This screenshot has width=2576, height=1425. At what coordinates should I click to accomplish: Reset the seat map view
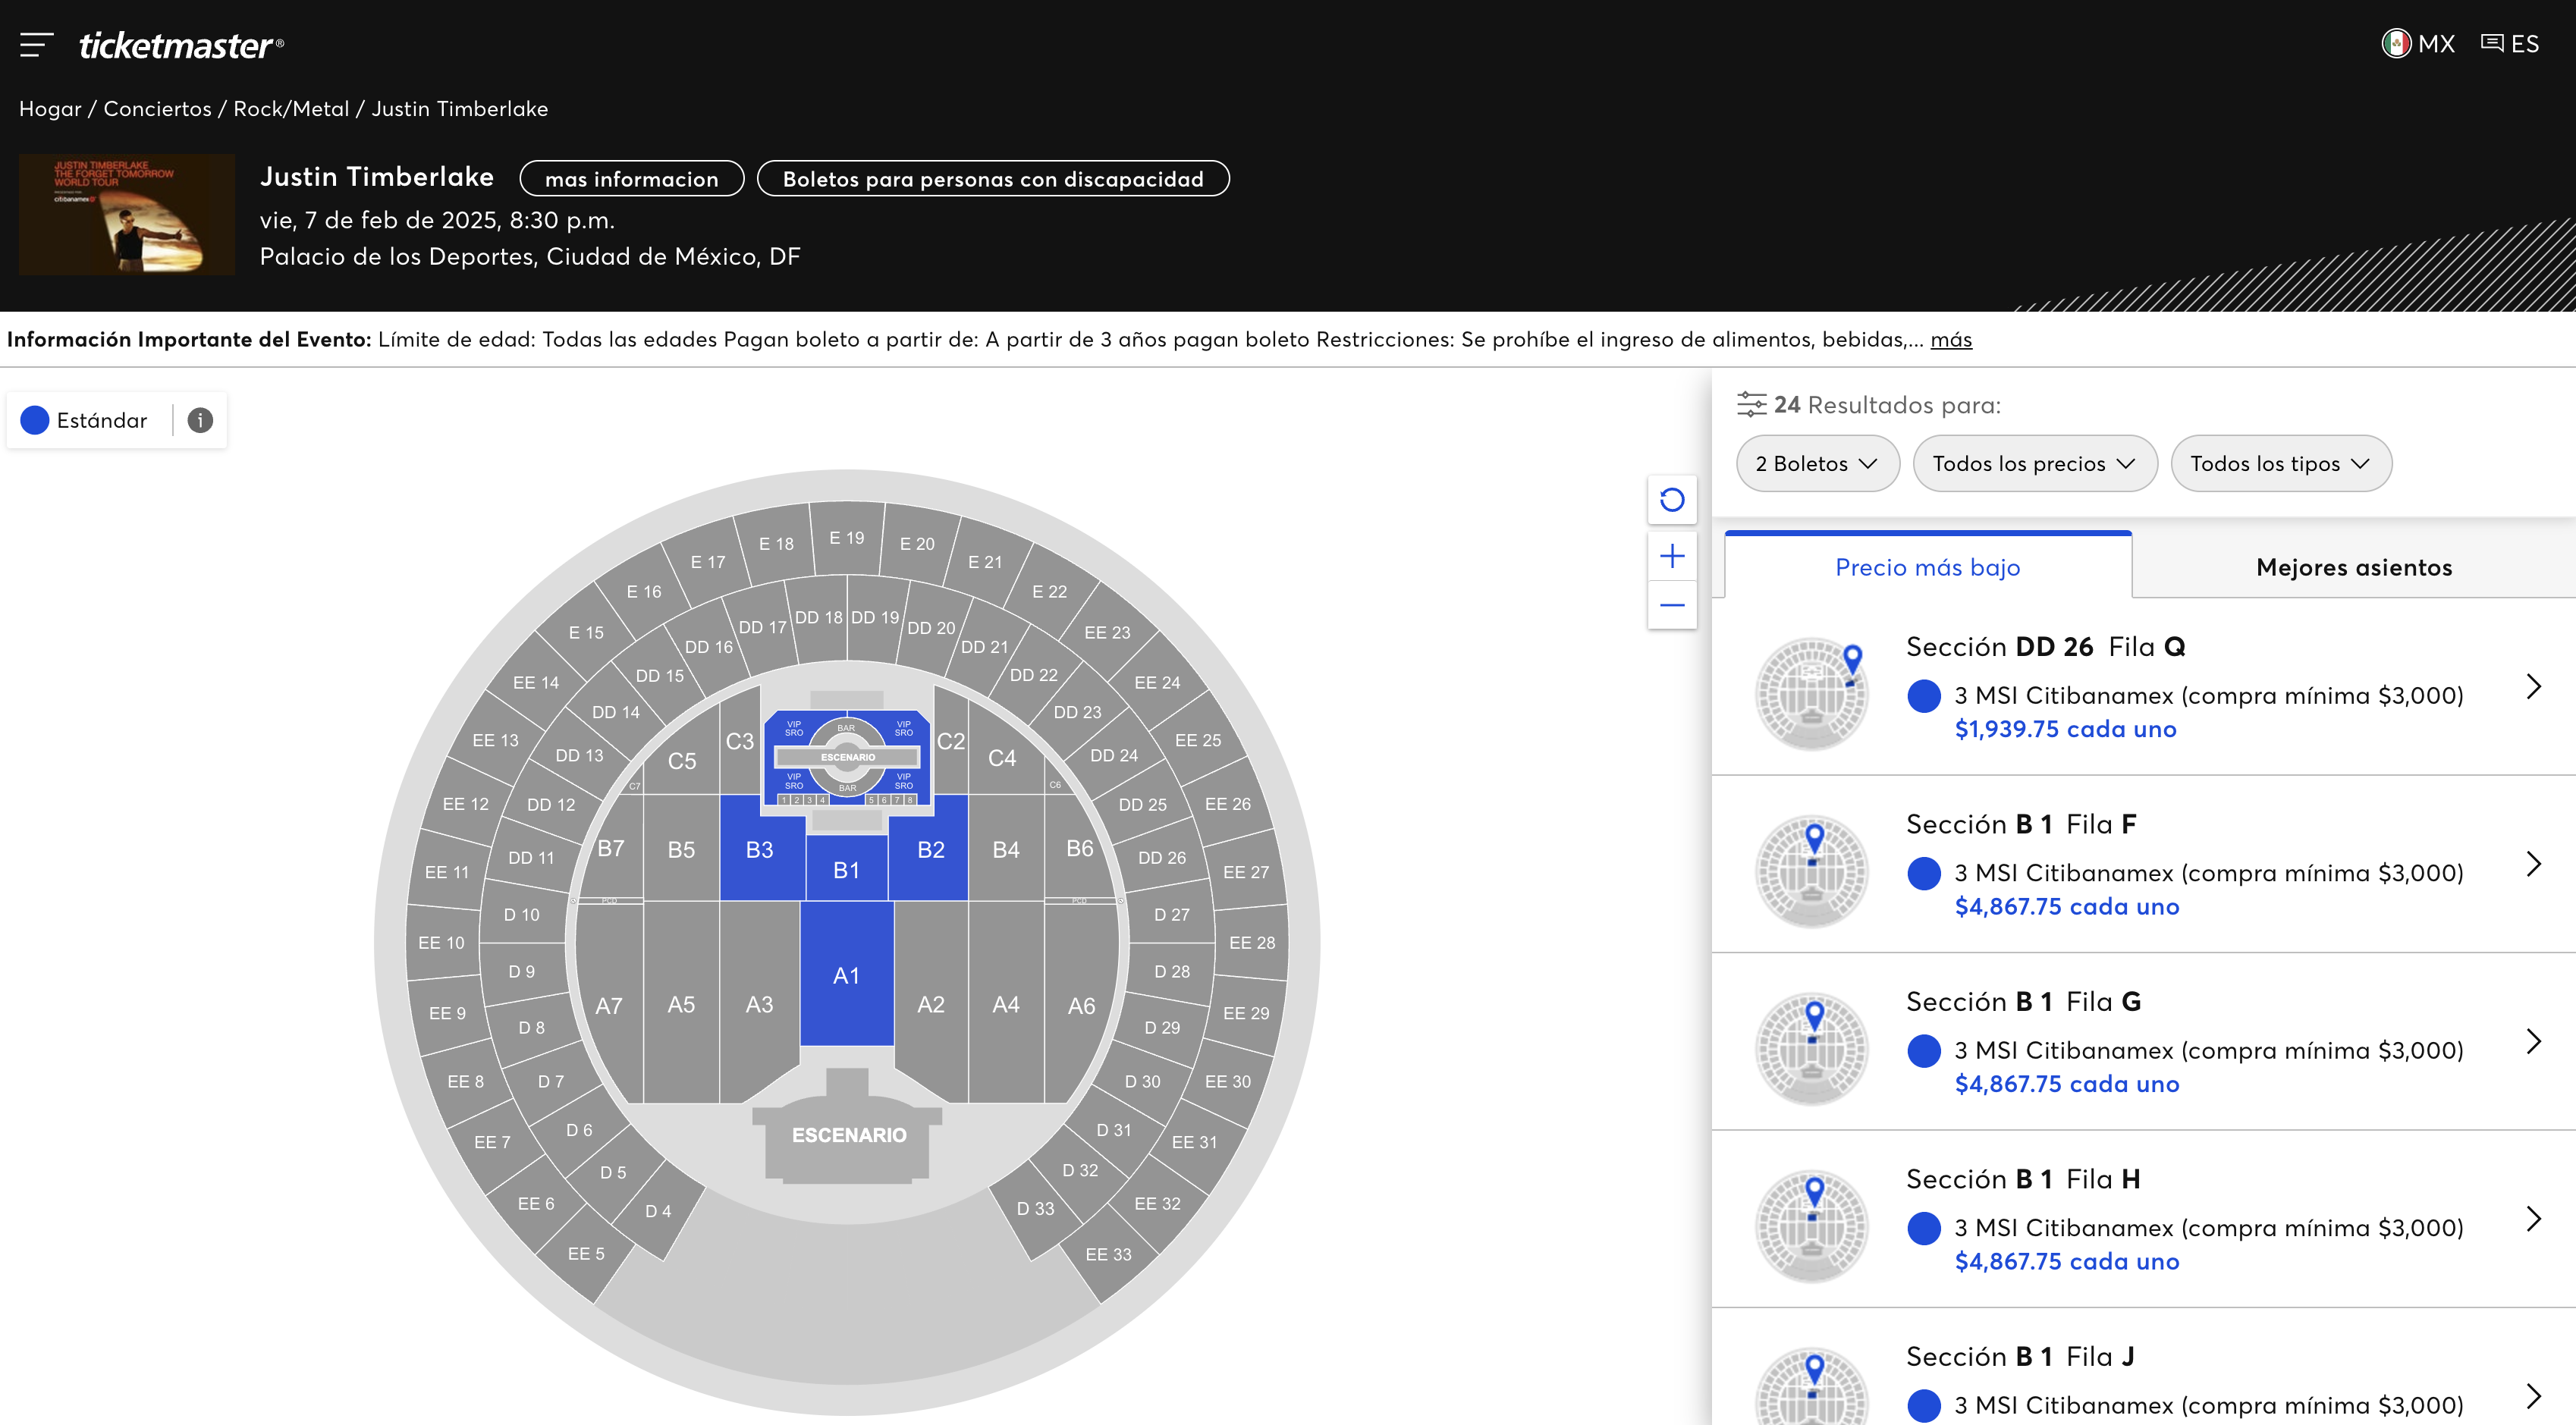[x=1672, y=499]
